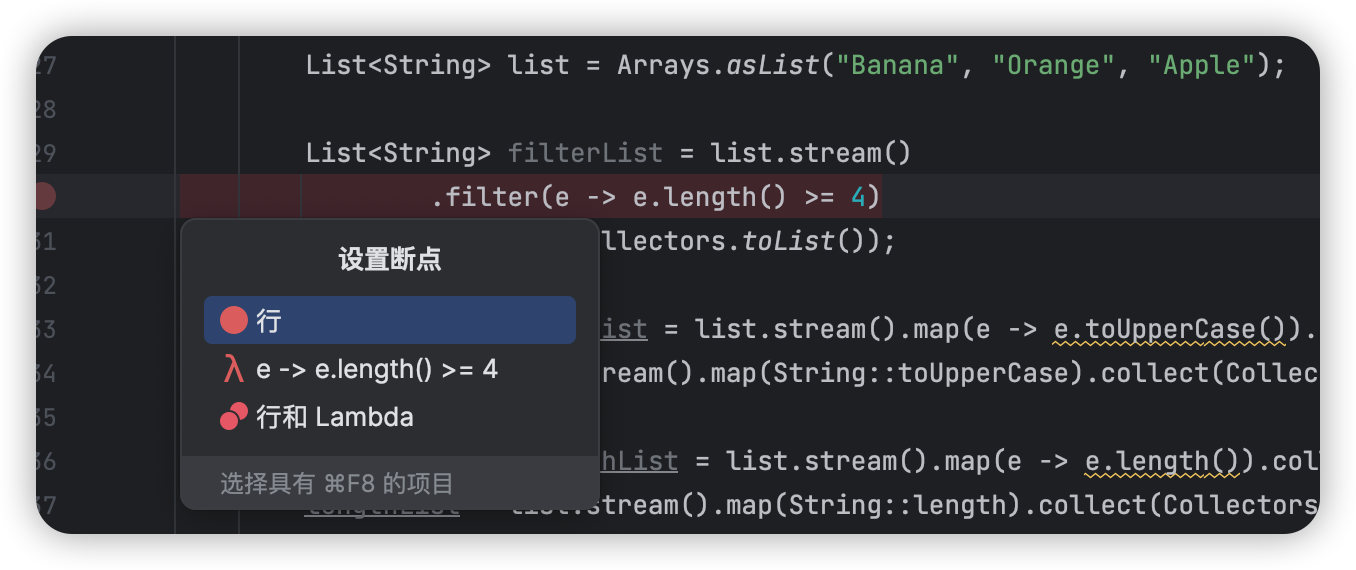This screenshot has height=570, width=1356.
Task: Choose the e -> e.length() >= 4 lambda option
Action: point(390,369)
